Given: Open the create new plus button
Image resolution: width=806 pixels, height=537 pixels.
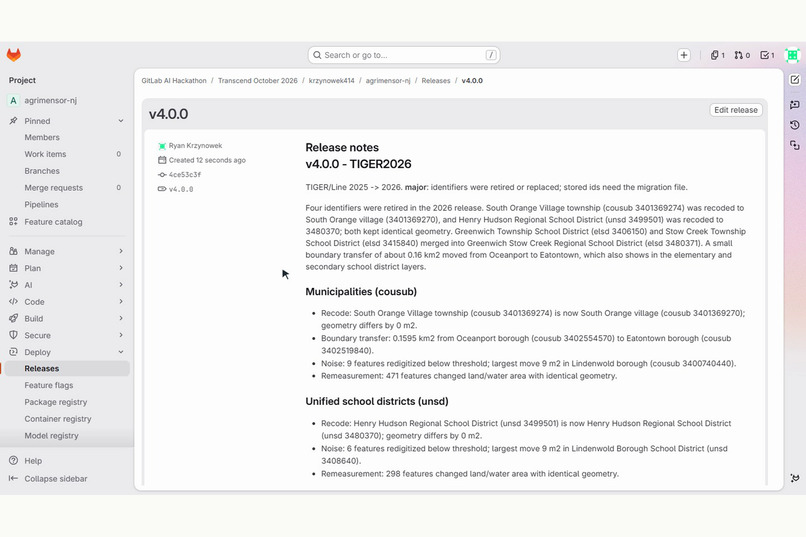Looking at the screenshot, I should point(684,55).
